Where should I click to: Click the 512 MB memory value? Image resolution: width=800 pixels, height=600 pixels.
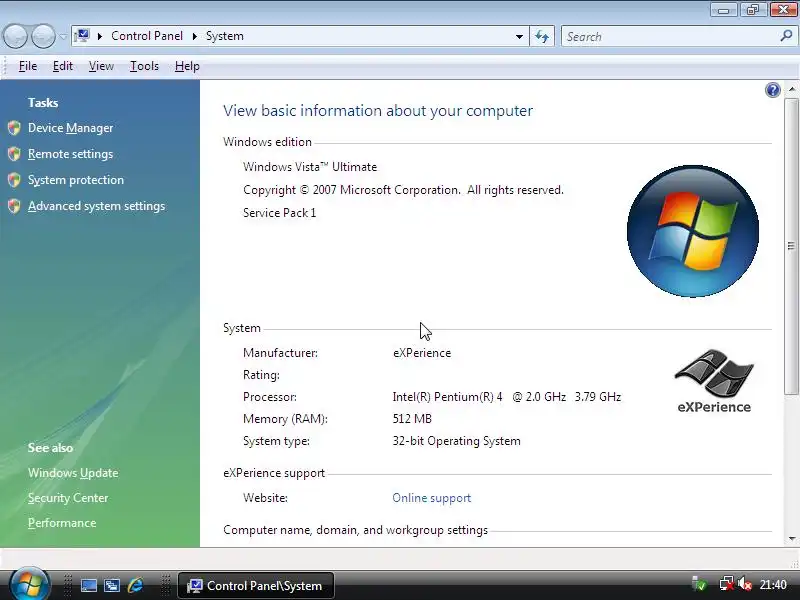coord(412,419)
